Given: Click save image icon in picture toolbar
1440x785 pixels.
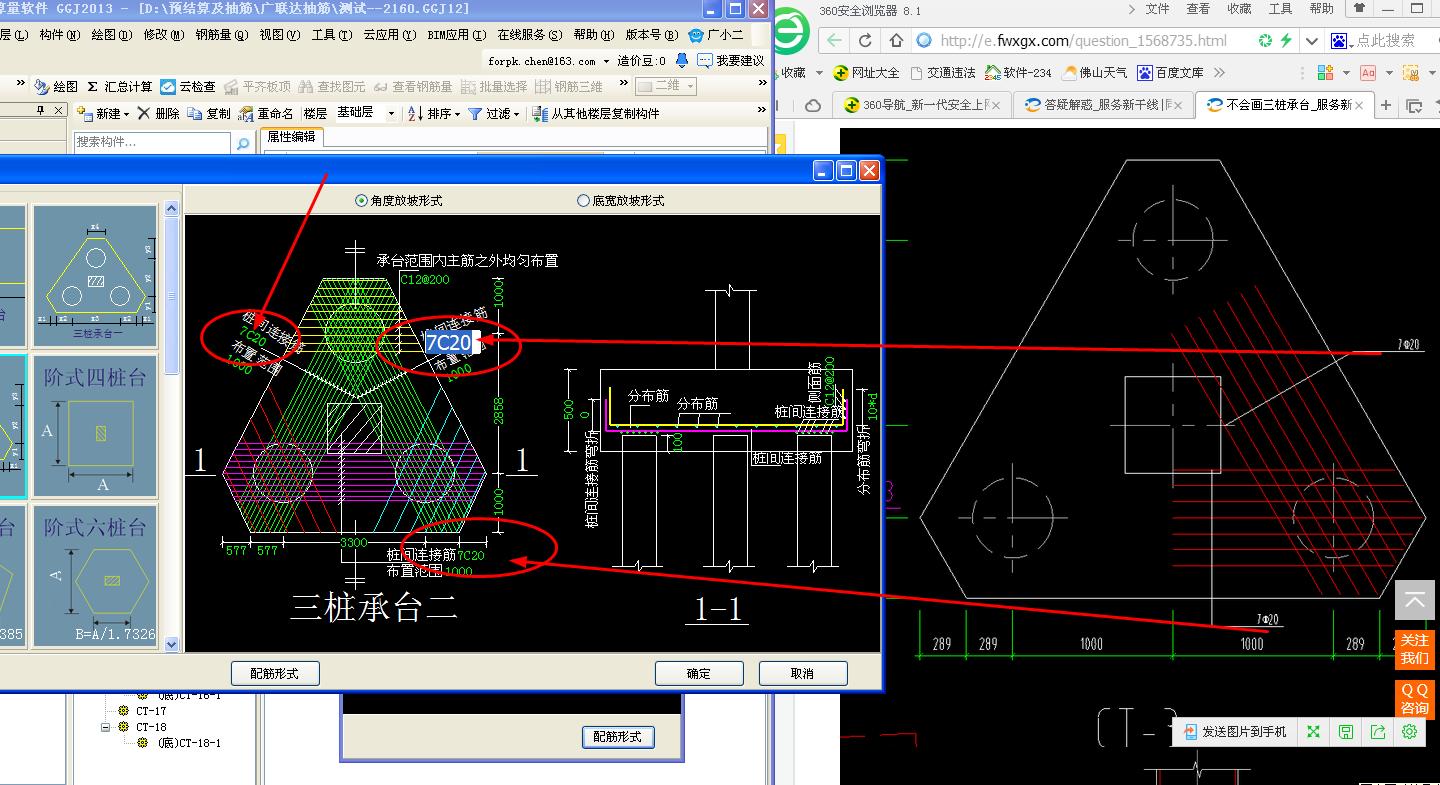Looking at the screenshot, I should pyautogui.click(x=1345, y=732).
